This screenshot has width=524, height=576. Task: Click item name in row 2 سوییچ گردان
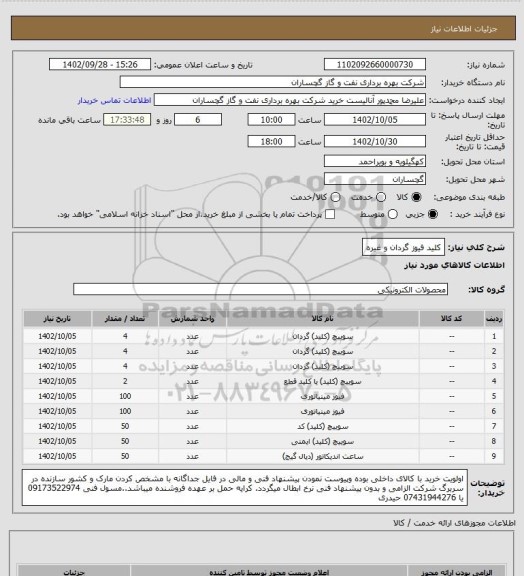point(323,352)
